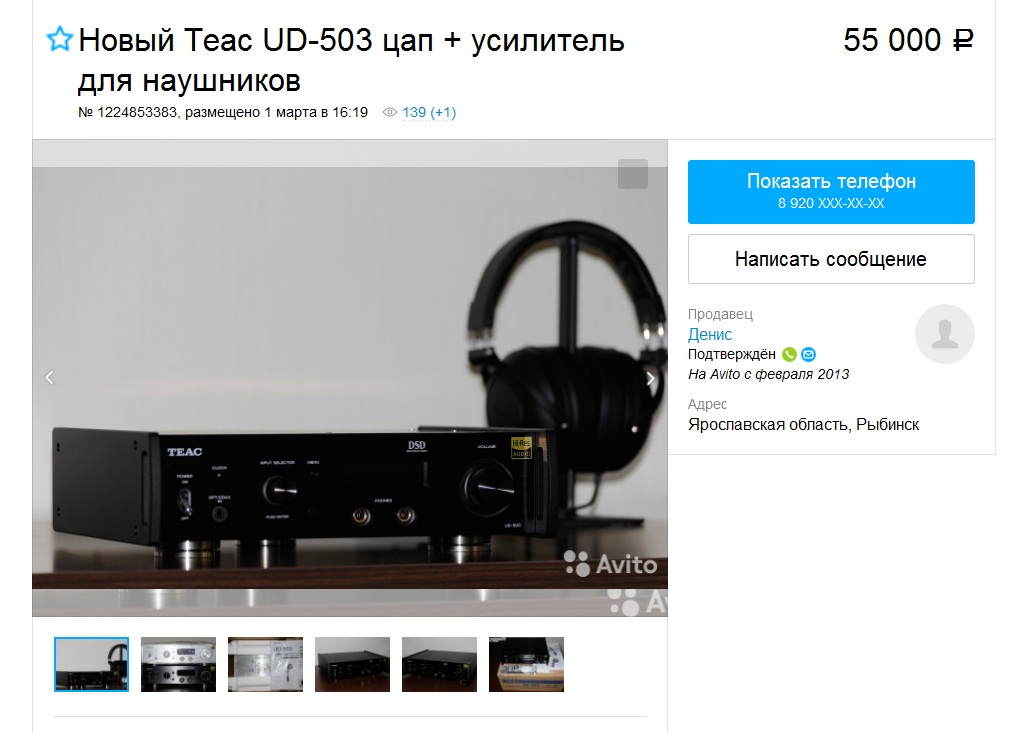Select second thumbnail of silver units
The width and height of the screenshot is (1027, 733).
click(178, 664)
